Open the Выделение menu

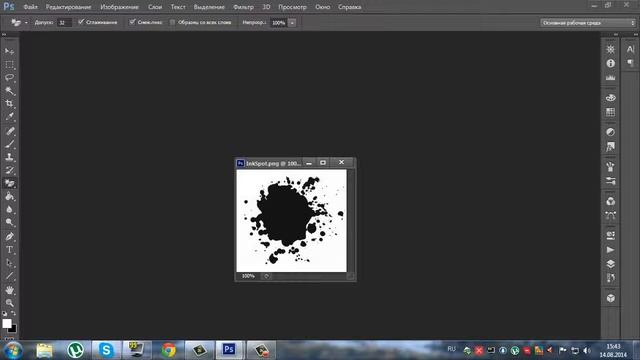tap(209, 7)
